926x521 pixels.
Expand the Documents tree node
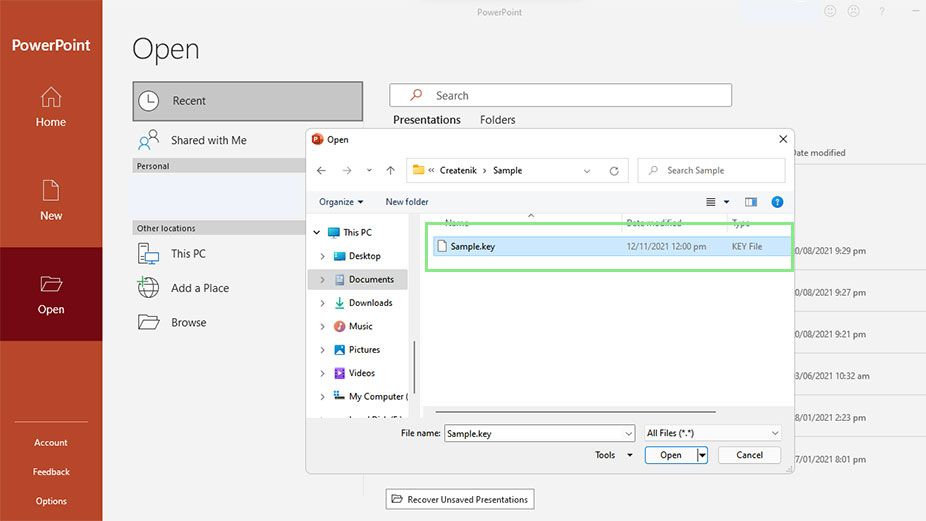click(x=322, y=279)
